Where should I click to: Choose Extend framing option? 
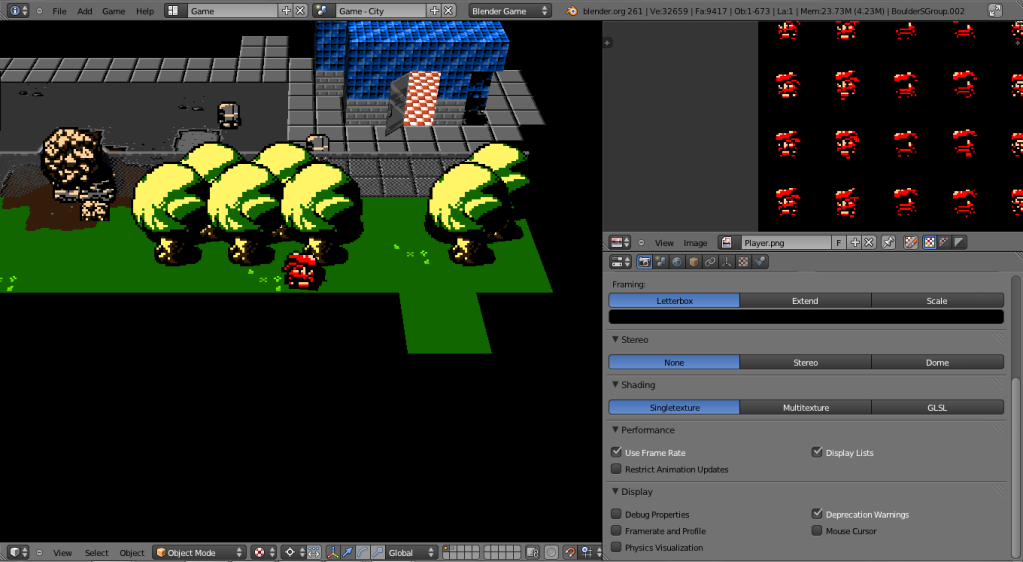[805, 300]
